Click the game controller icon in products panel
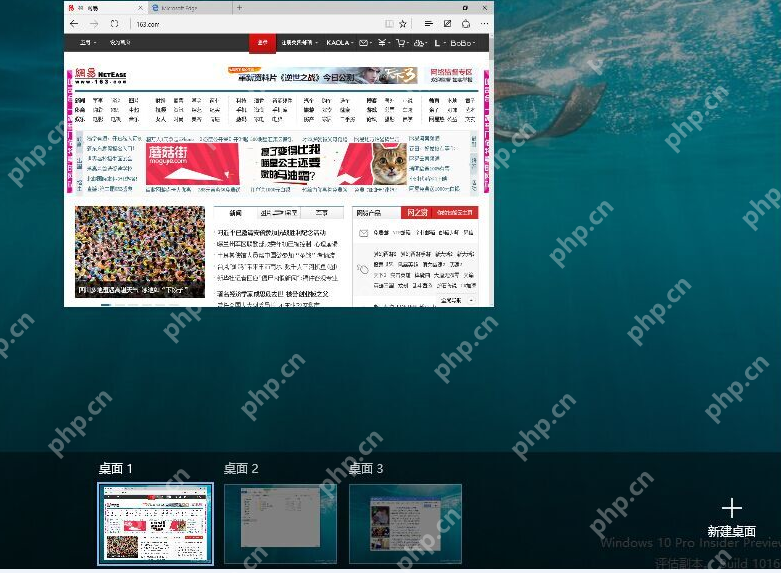This screenshot has height=573, width=781. 363,270
